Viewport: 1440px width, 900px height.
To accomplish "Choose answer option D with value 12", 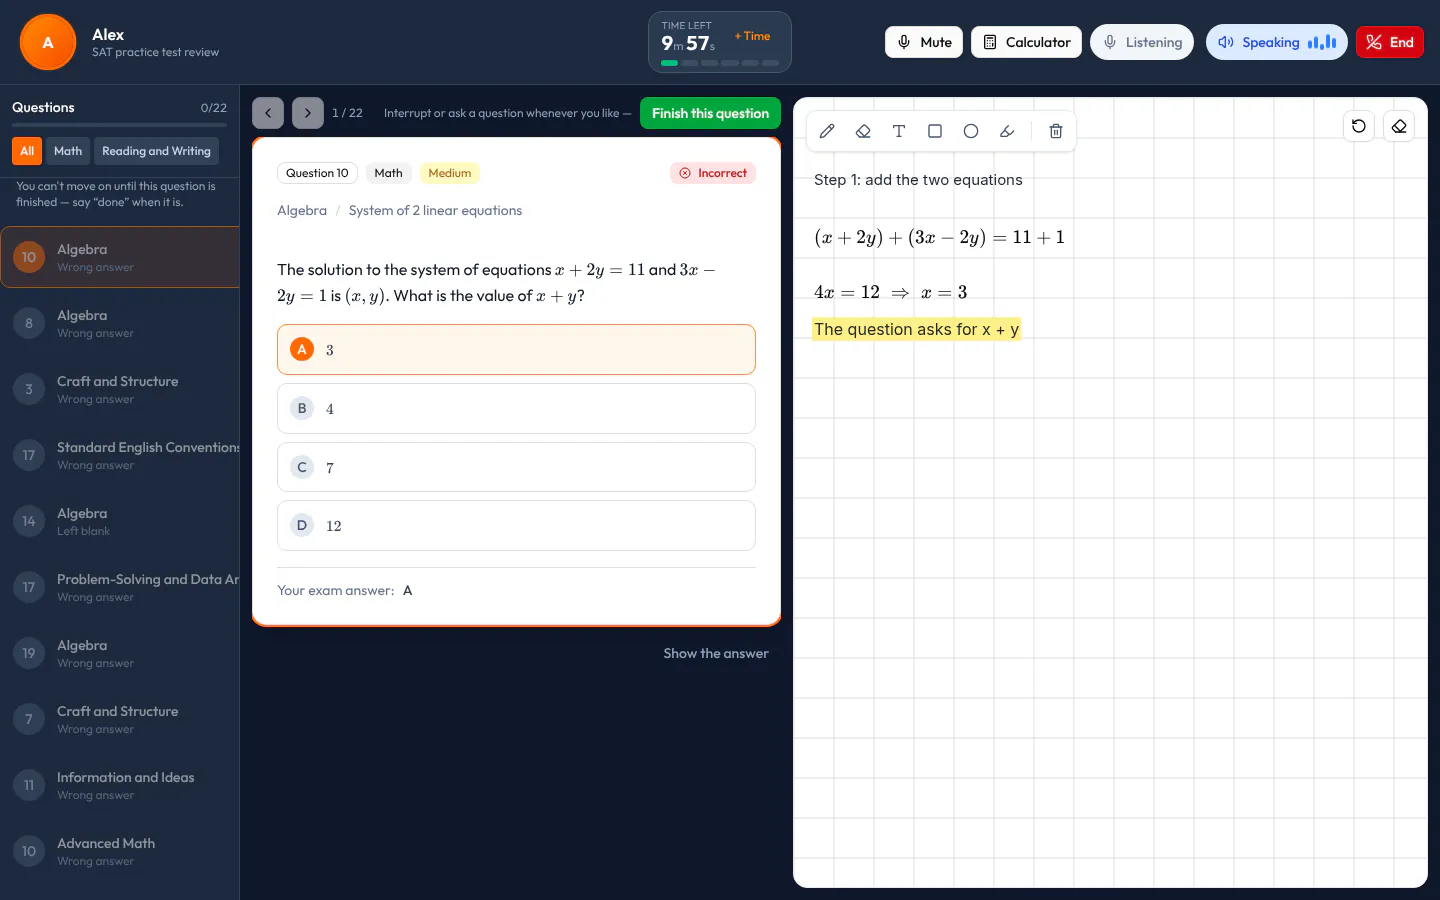I will [x=516, y=525].
